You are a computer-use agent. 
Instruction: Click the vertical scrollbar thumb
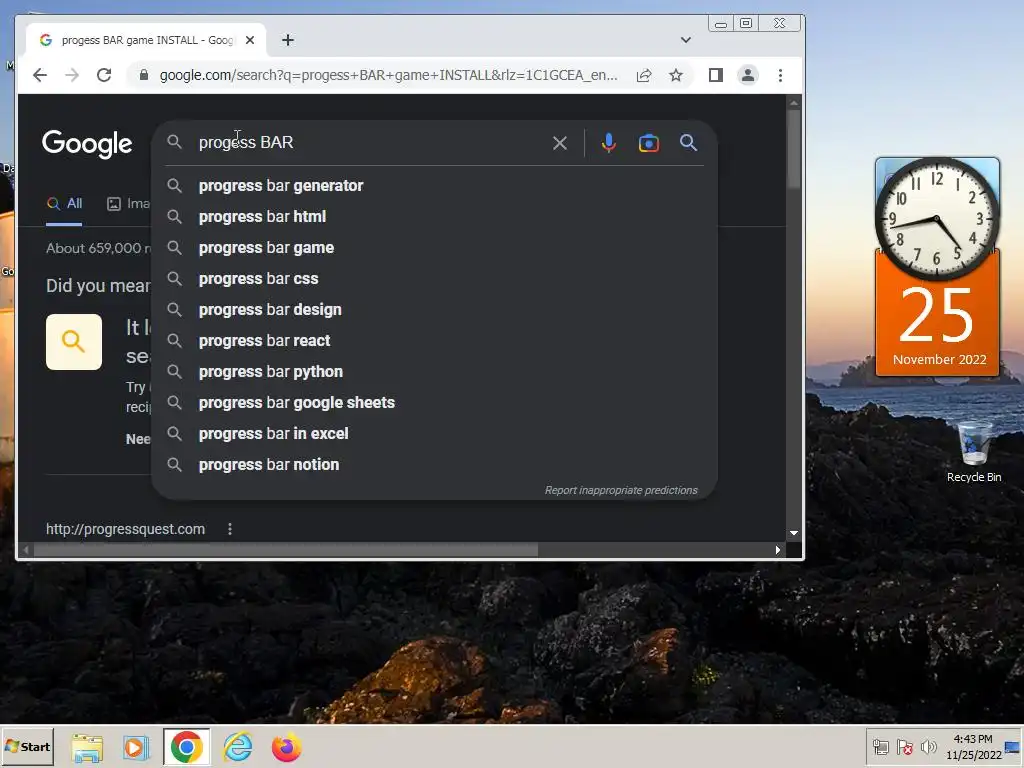click(x=794, y=149)
